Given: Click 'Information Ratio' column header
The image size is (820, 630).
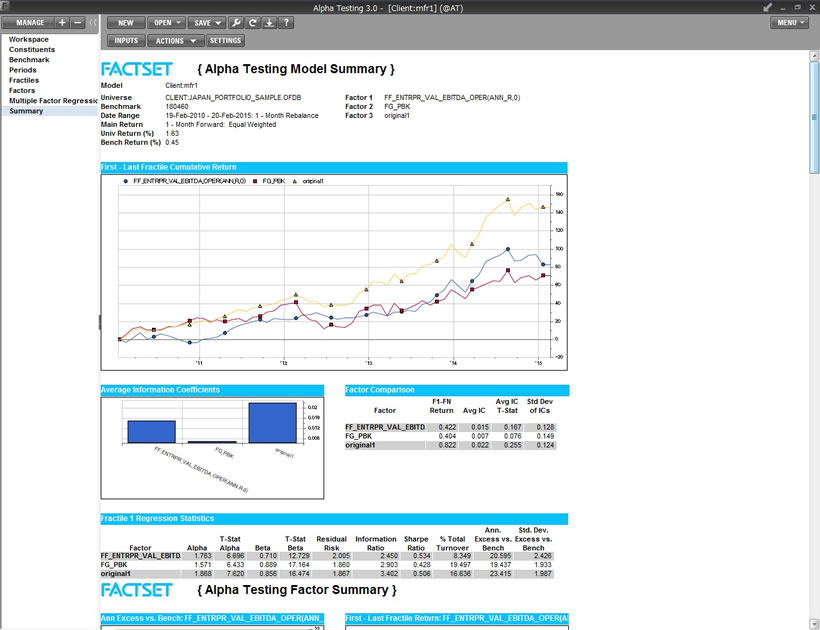Looking at the screenshot, I should (x=375, y=543).
